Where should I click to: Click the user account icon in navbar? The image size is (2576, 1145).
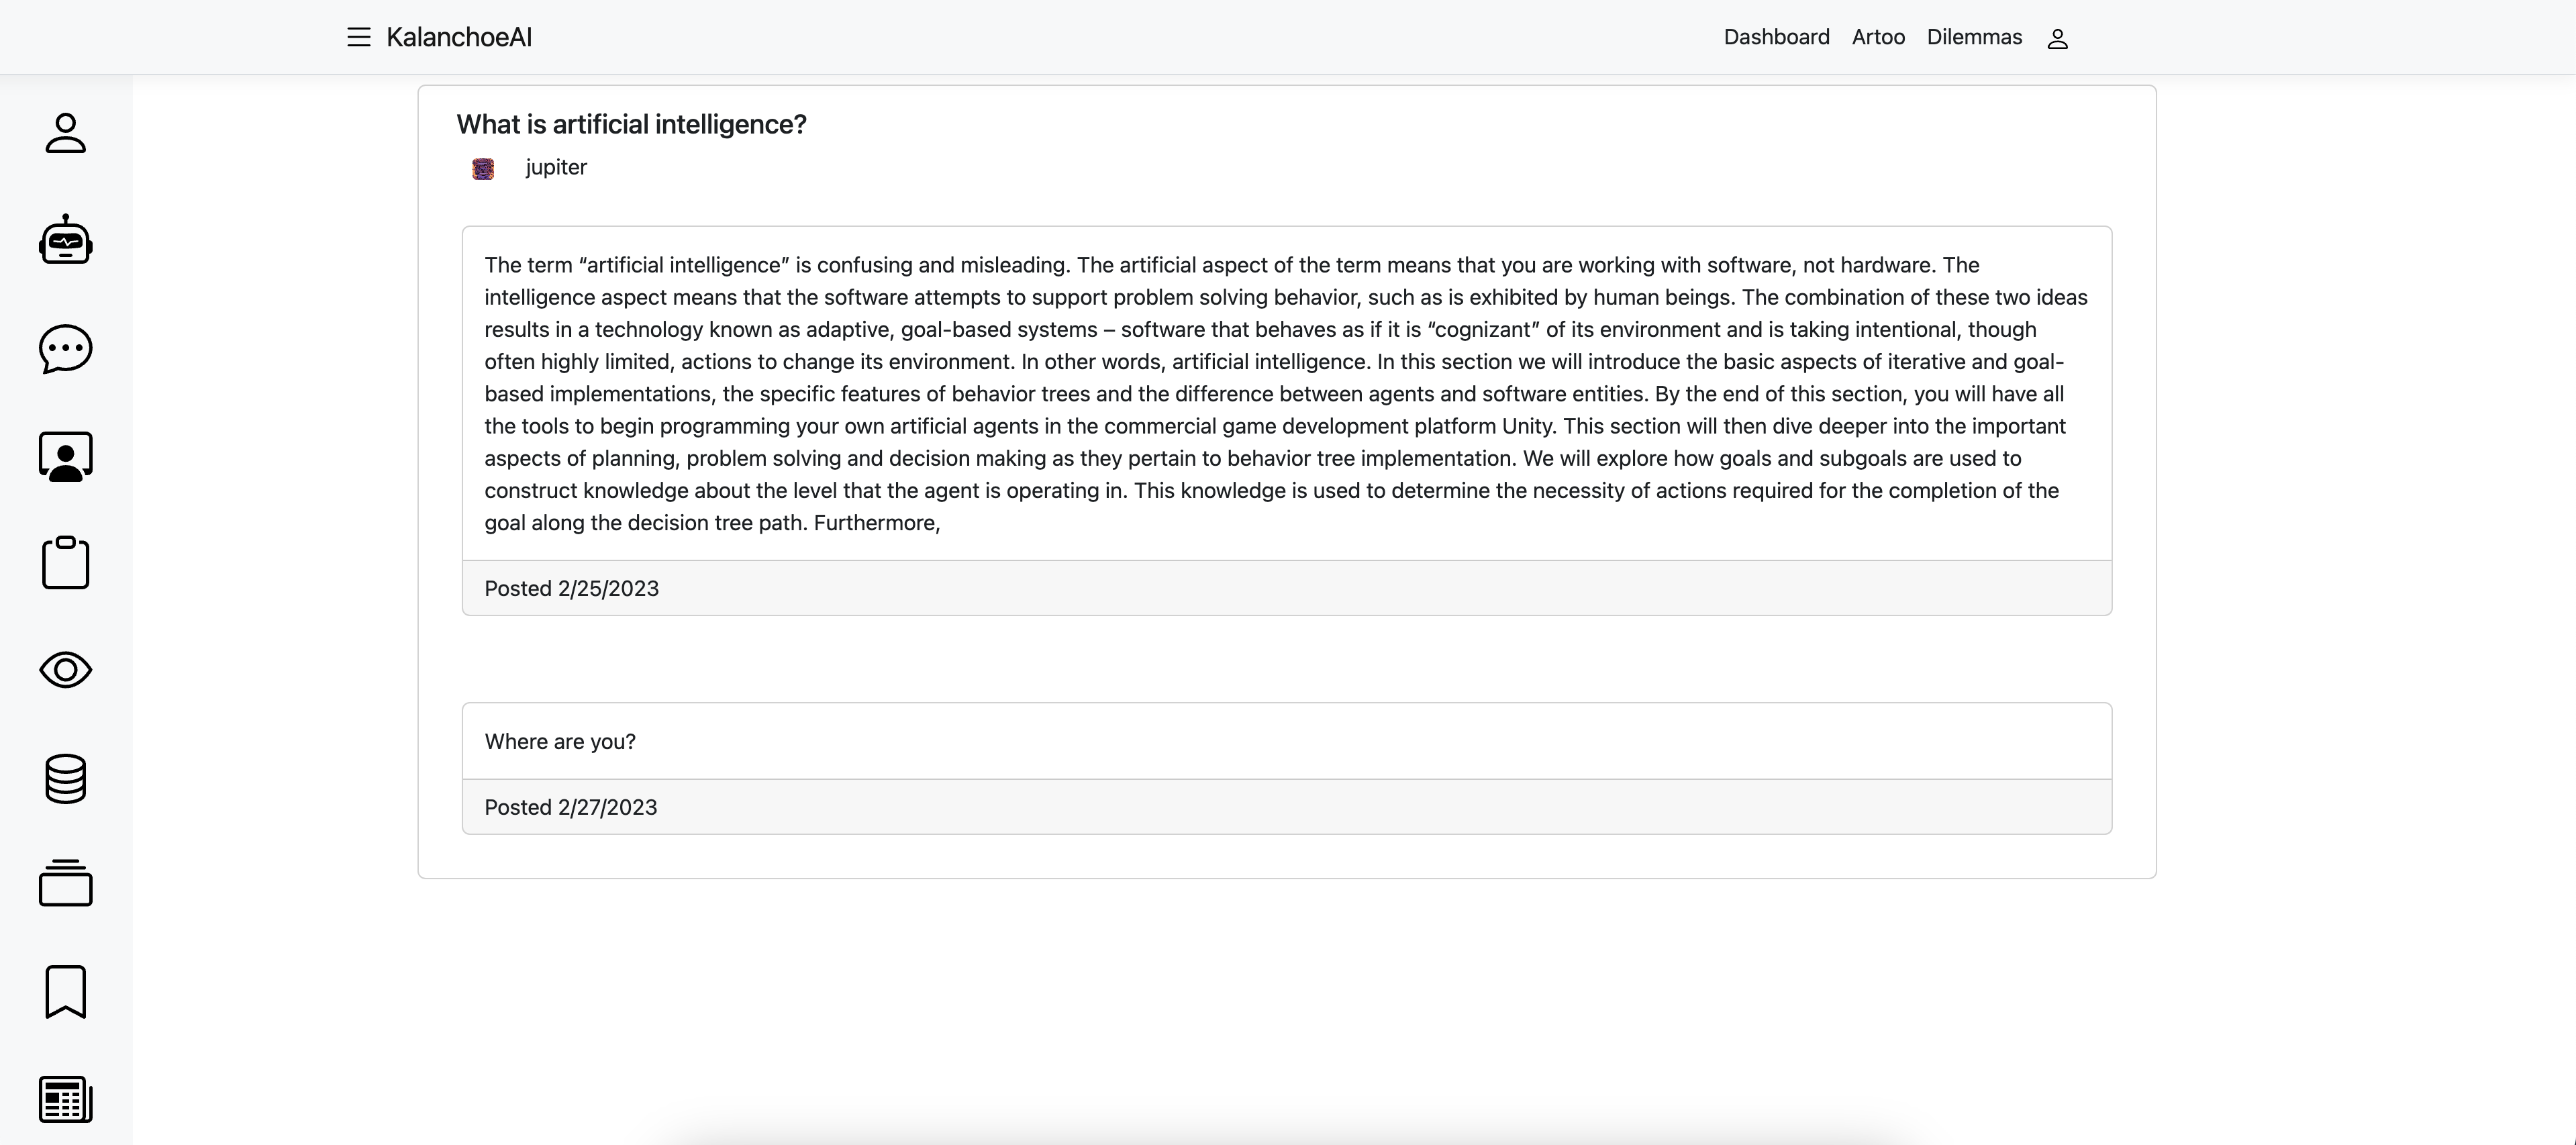tap(2057, 39)
